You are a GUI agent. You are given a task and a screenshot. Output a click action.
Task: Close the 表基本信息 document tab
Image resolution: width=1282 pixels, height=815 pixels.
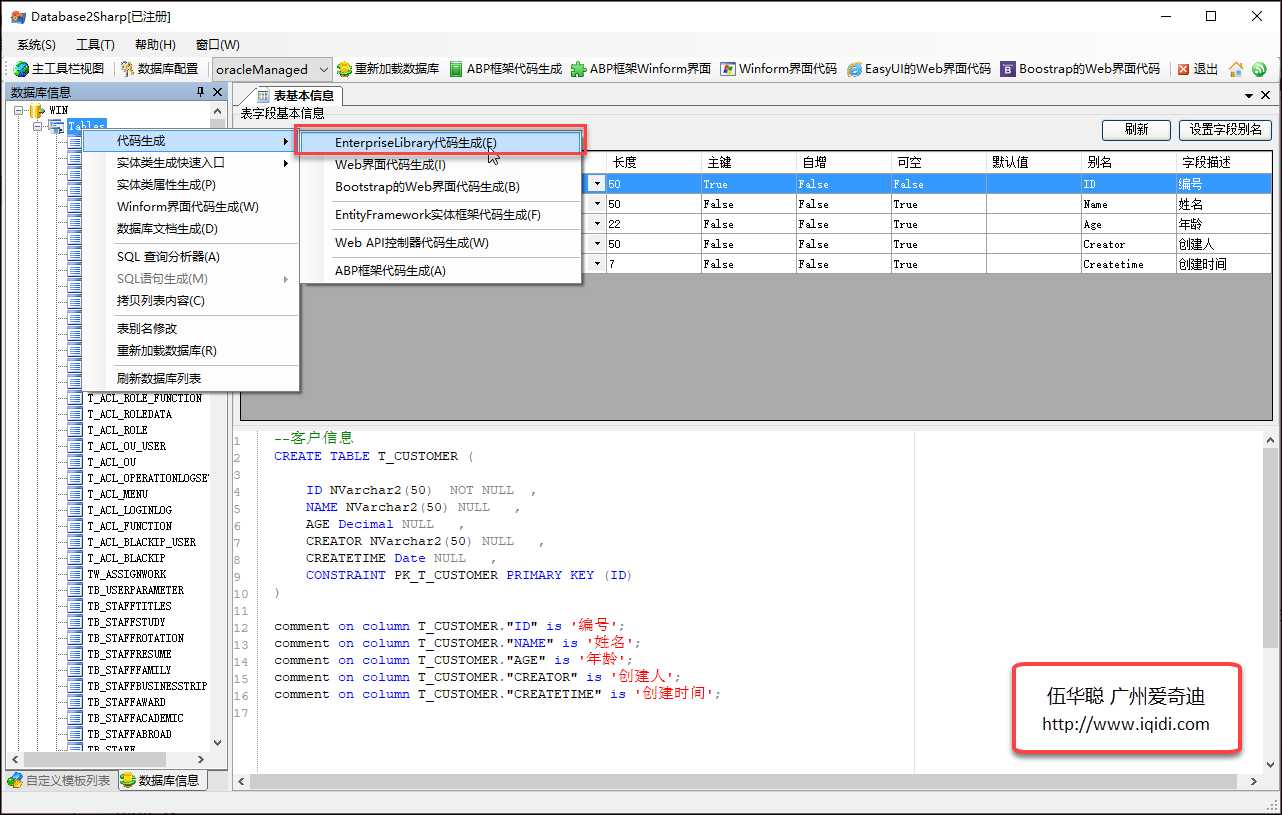(1265, 95)
